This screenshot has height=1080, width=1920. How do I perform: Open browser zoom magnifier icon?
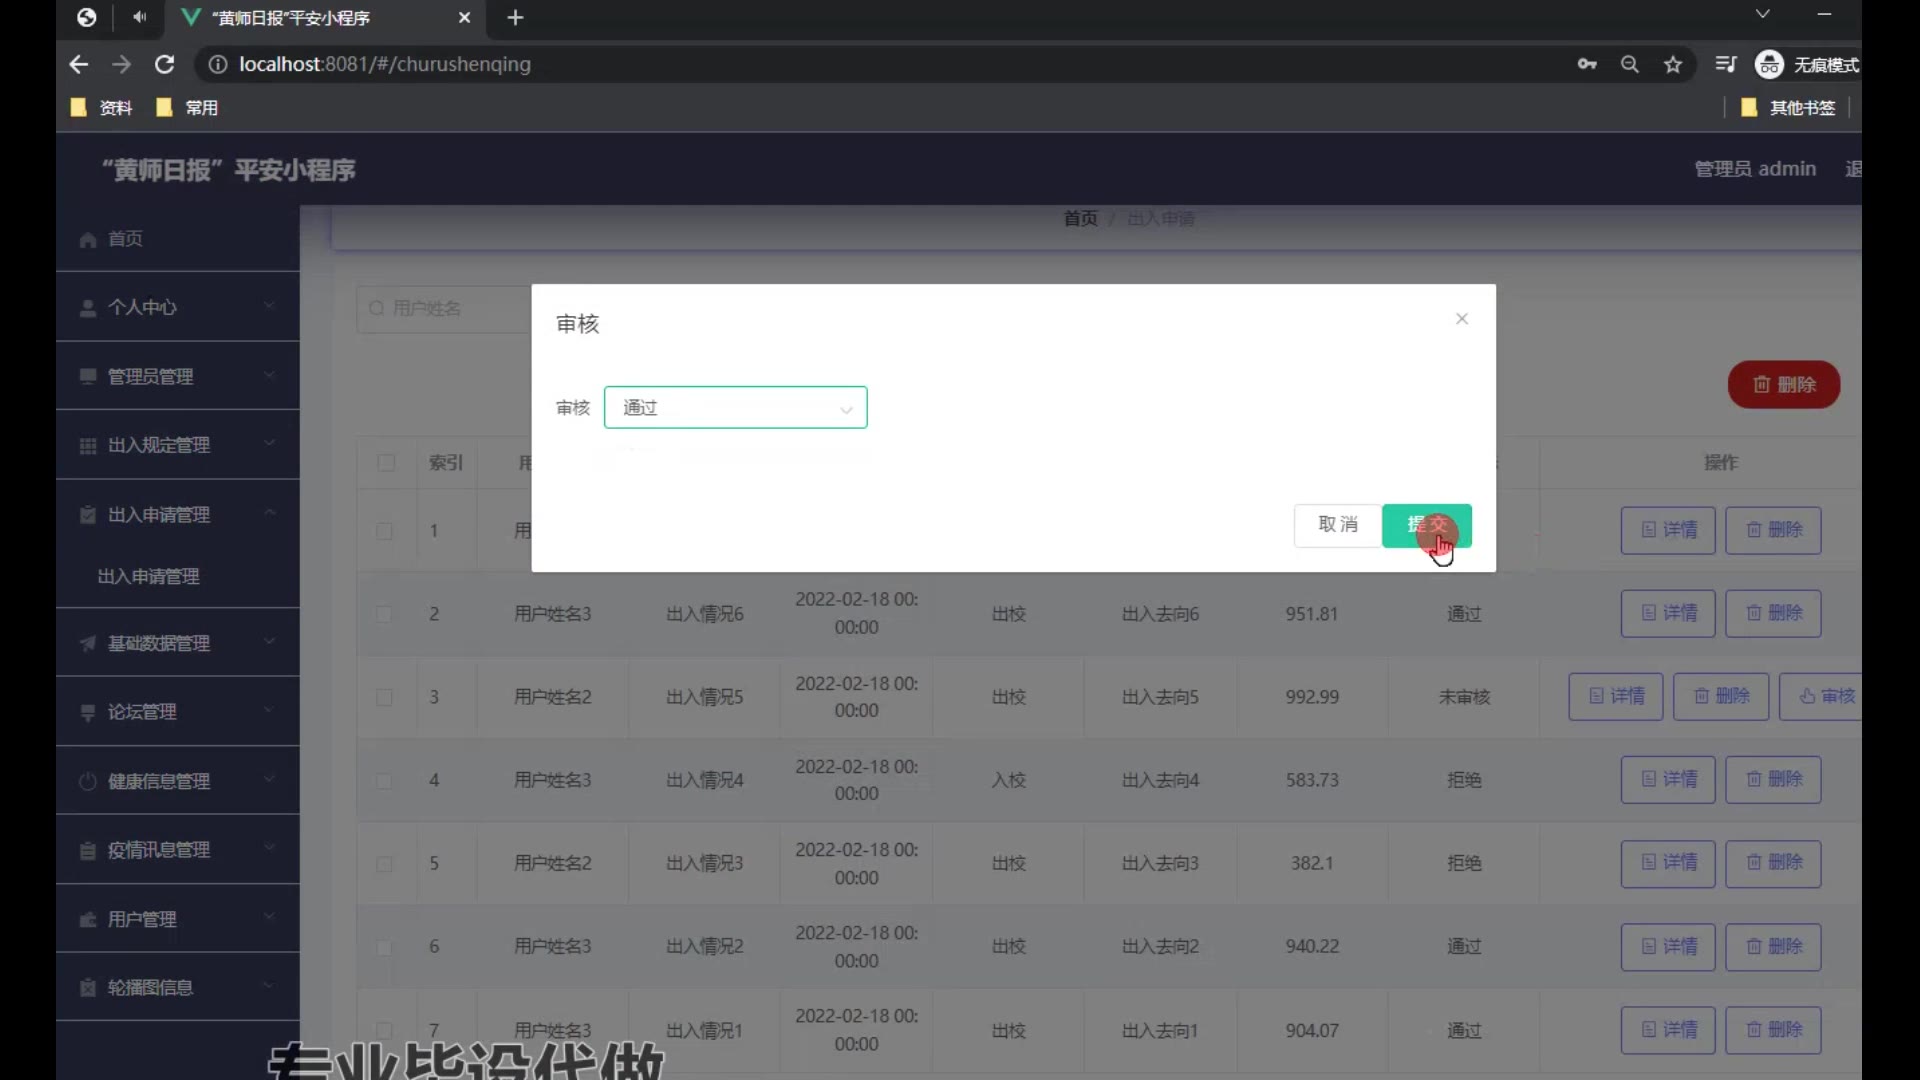point(1630,65)
